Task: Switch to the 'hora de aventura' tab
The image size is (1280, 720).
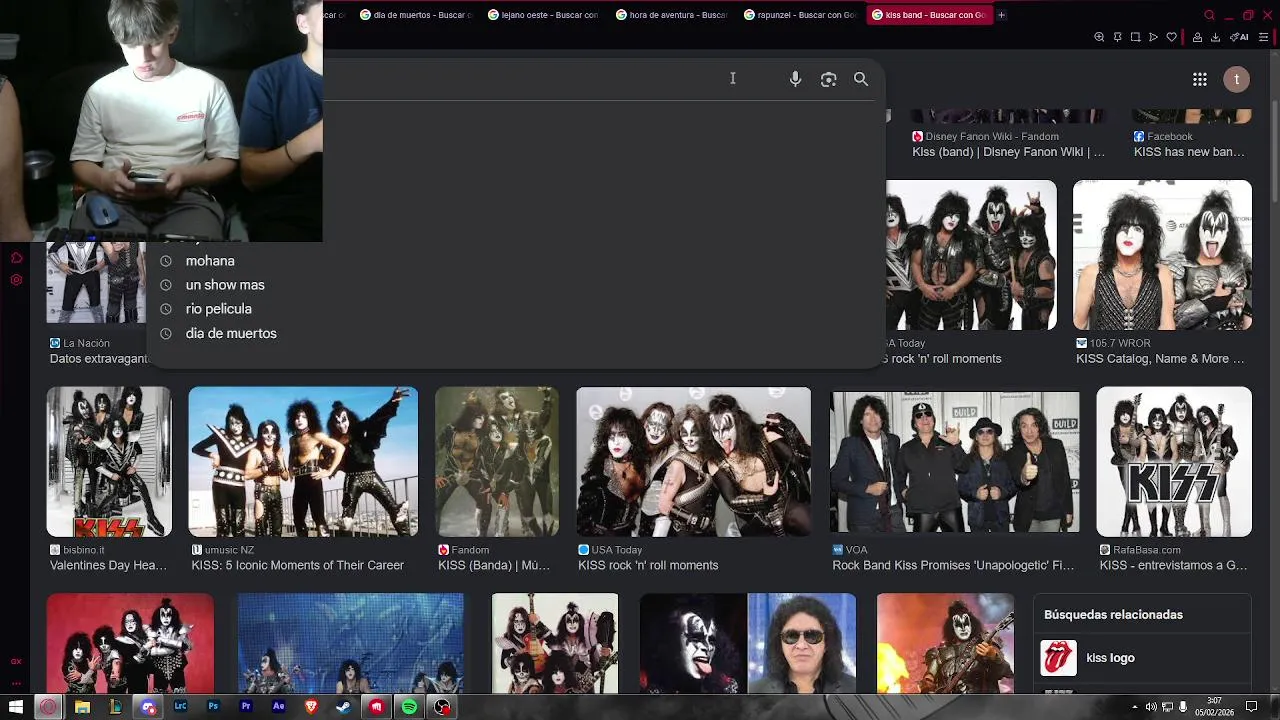Action: [x=670, y=15]
